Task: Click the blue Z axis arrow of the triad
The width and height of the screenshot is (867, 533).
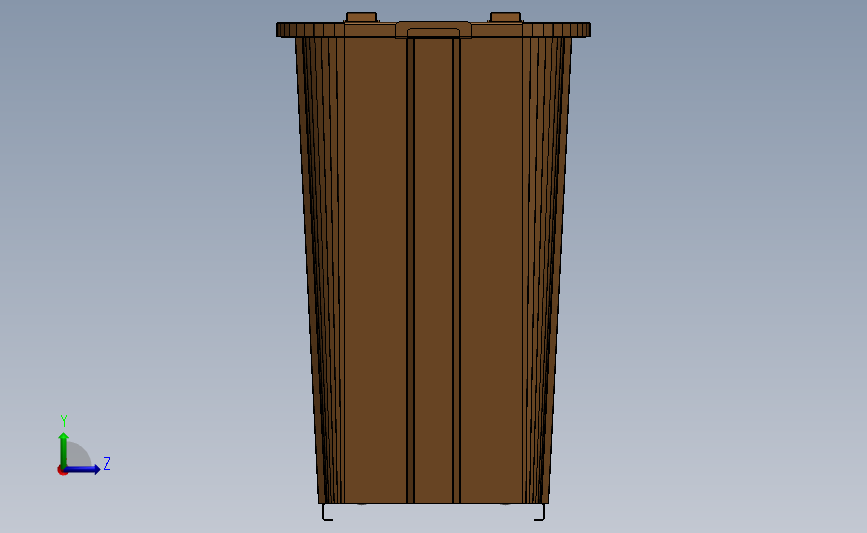Action: point(82,469)
